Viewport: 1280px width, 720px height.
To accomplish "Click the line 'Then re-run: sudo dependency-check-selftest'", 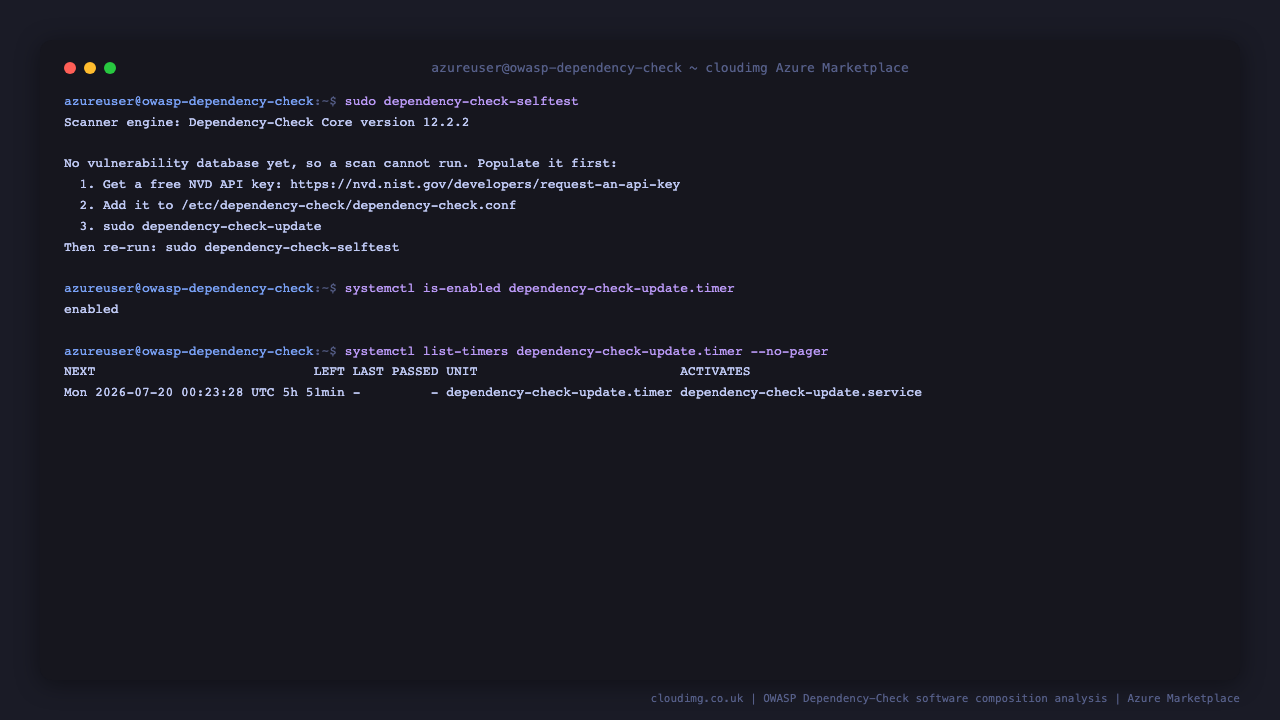I will pyautogui.click(x=231, y=248).
